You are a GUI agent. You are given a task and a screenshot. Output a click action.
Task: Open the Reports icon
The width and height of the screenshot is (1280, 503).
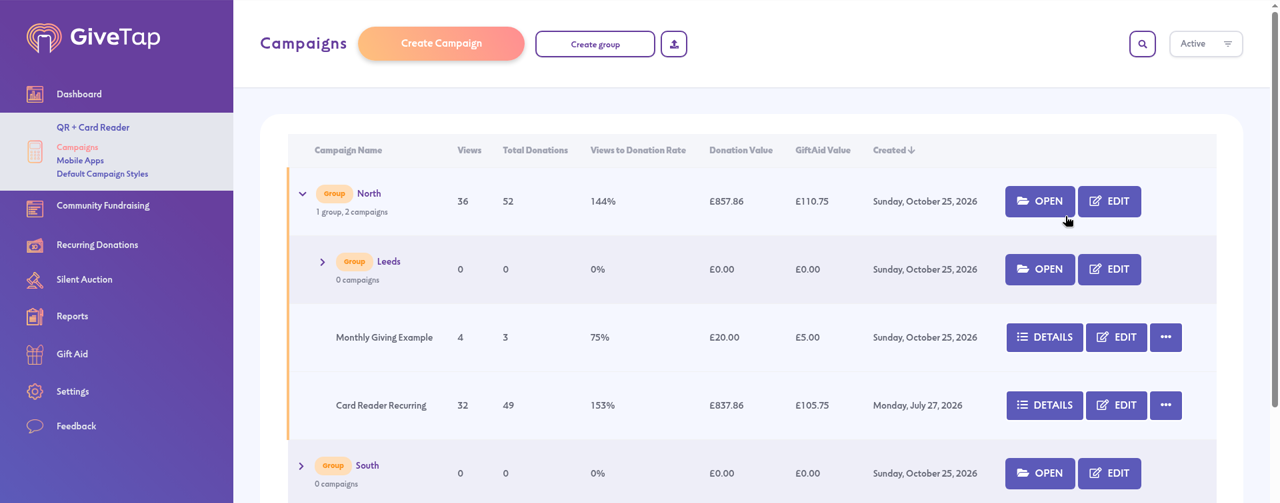(x=35, y=316)
